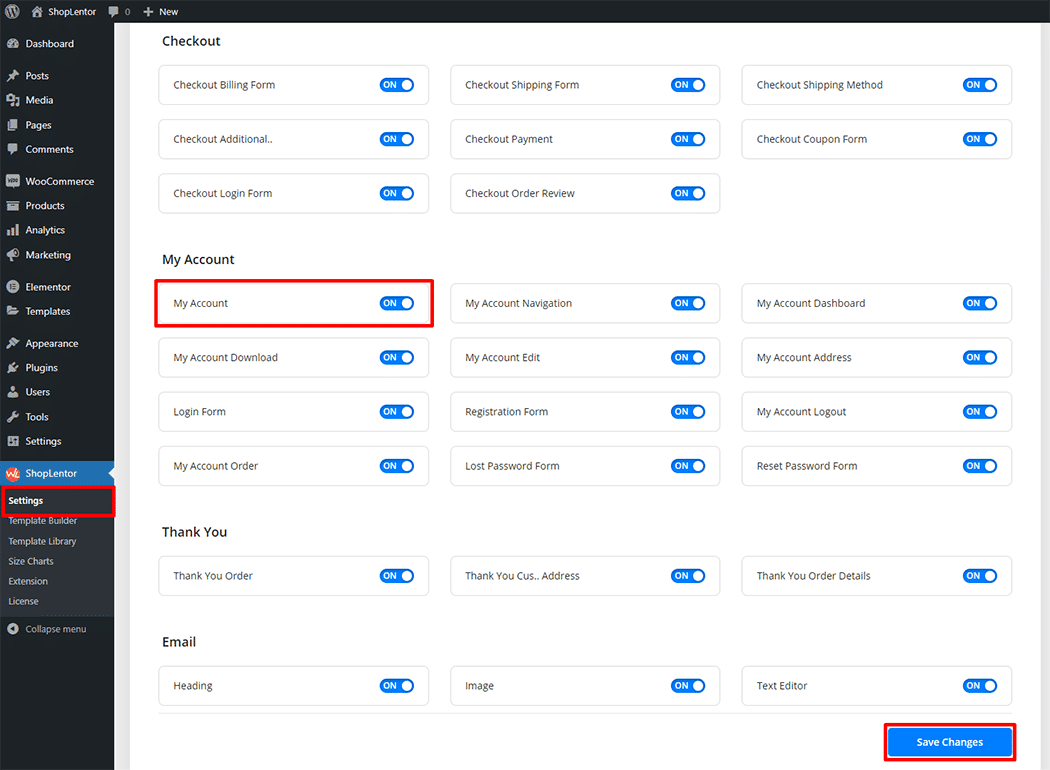Toggle the Text Editor switch
This screenshot has height=770, width=1050.
tap(980, 686)
